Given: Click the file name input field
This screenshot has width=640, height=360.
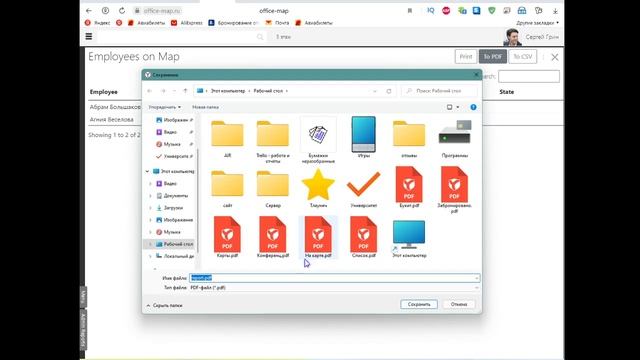Looking at the screenshot, I should pos(334,278).
